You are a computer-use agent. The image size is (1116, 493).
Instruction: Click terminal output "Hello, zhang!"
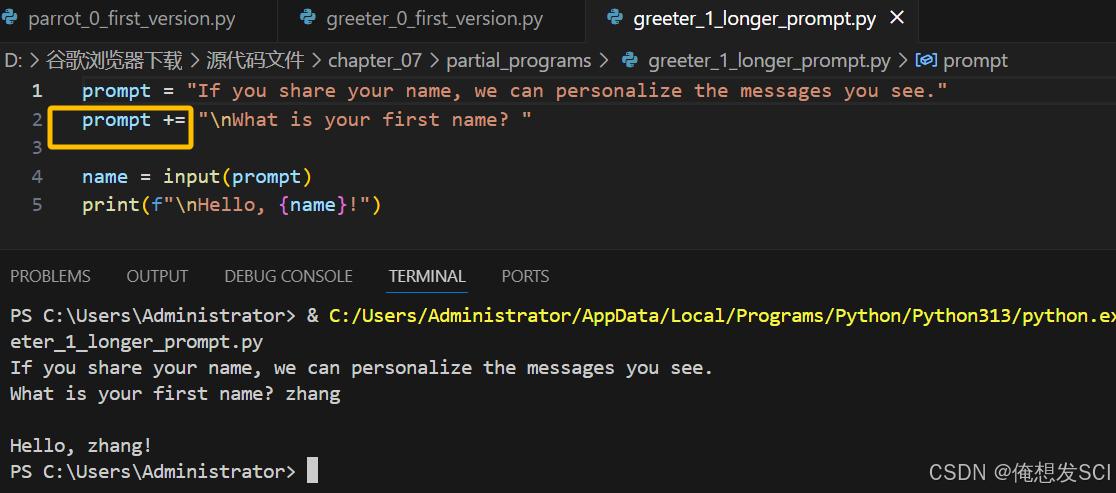click(81, 446)
